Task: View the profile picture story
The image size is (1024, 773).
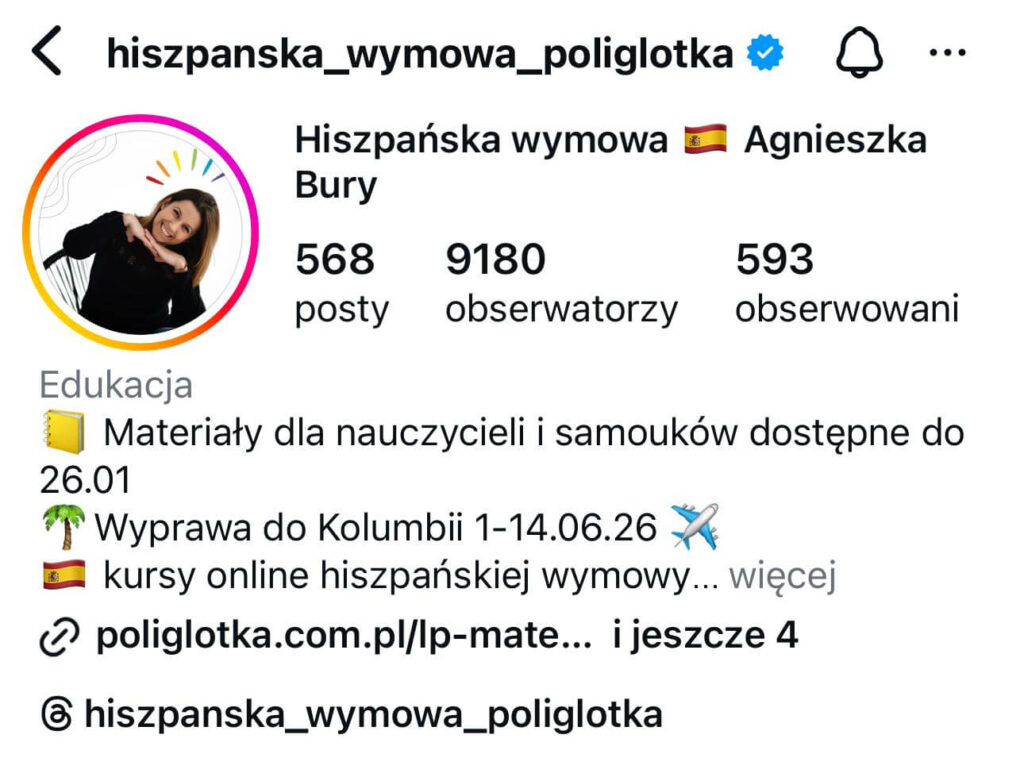Action: click(140, 232)
